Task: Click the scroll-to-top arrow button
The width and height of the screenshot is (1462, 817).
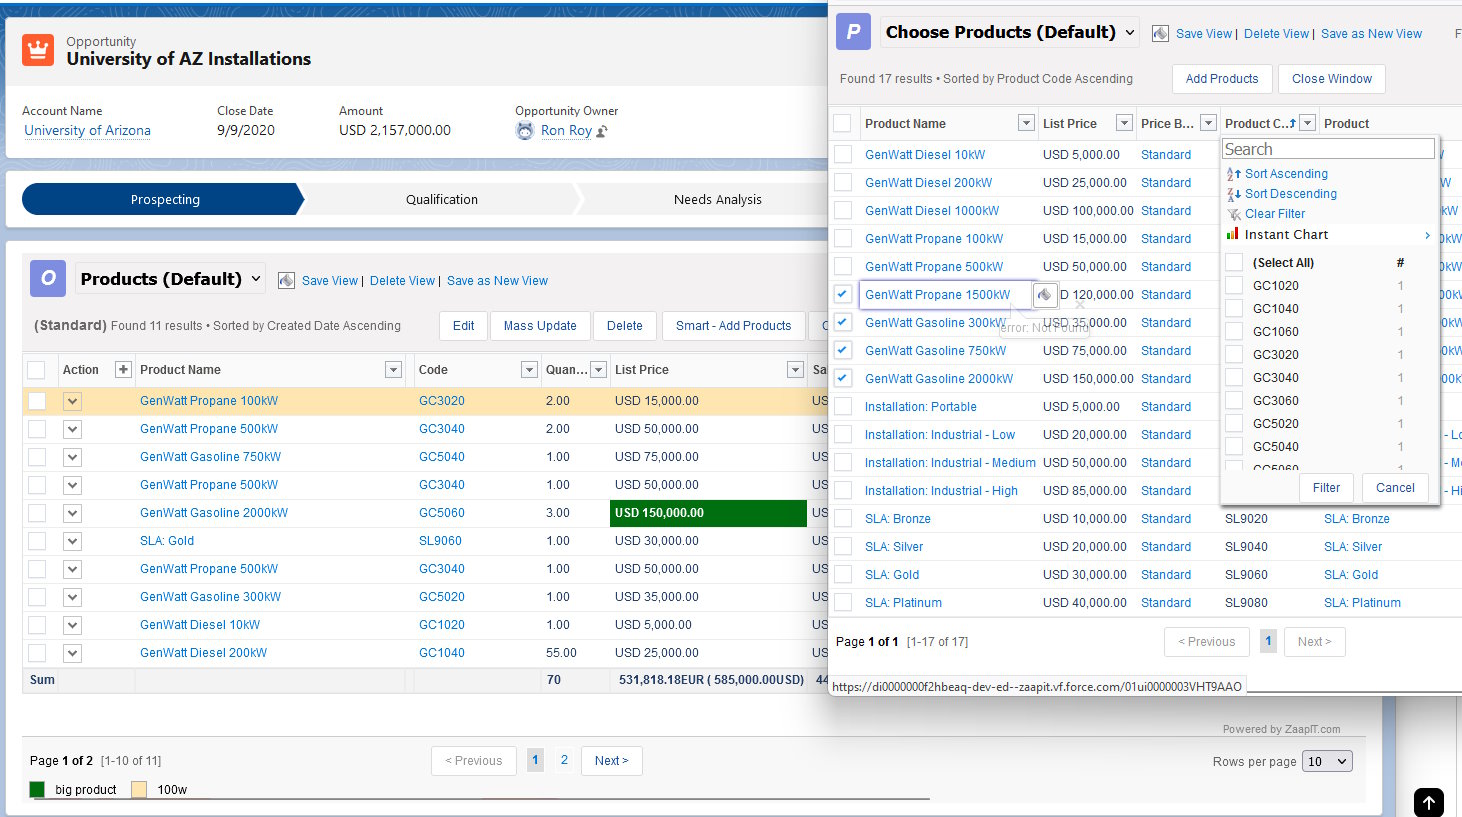Action: click(x=1428, y=802)
